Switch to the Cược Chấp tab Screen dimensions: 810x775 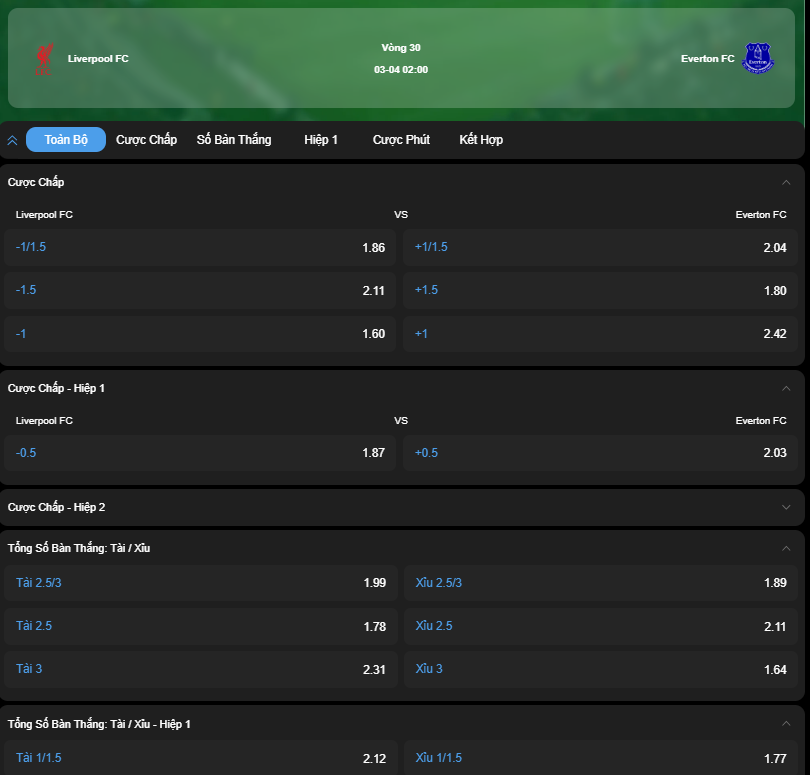coord(146,140)
